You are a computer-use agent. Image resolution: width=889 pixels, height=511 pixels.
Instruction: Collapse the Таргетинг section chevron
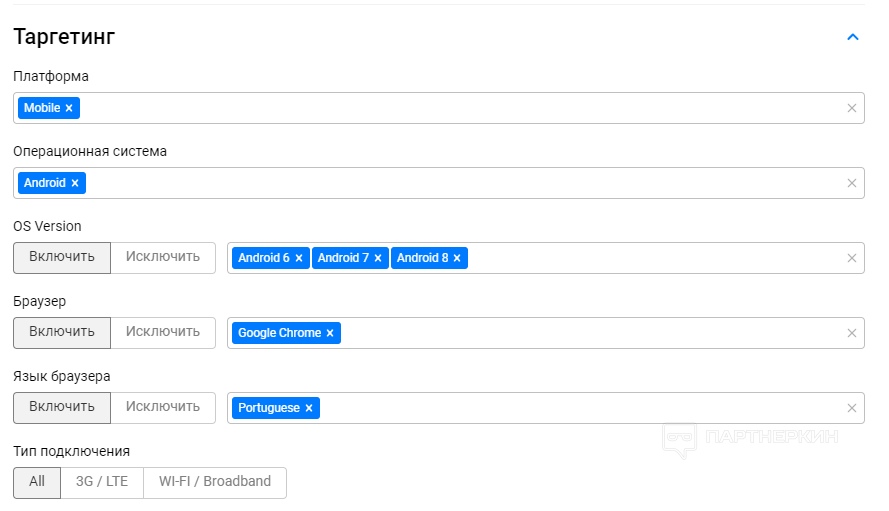point(853,37)
